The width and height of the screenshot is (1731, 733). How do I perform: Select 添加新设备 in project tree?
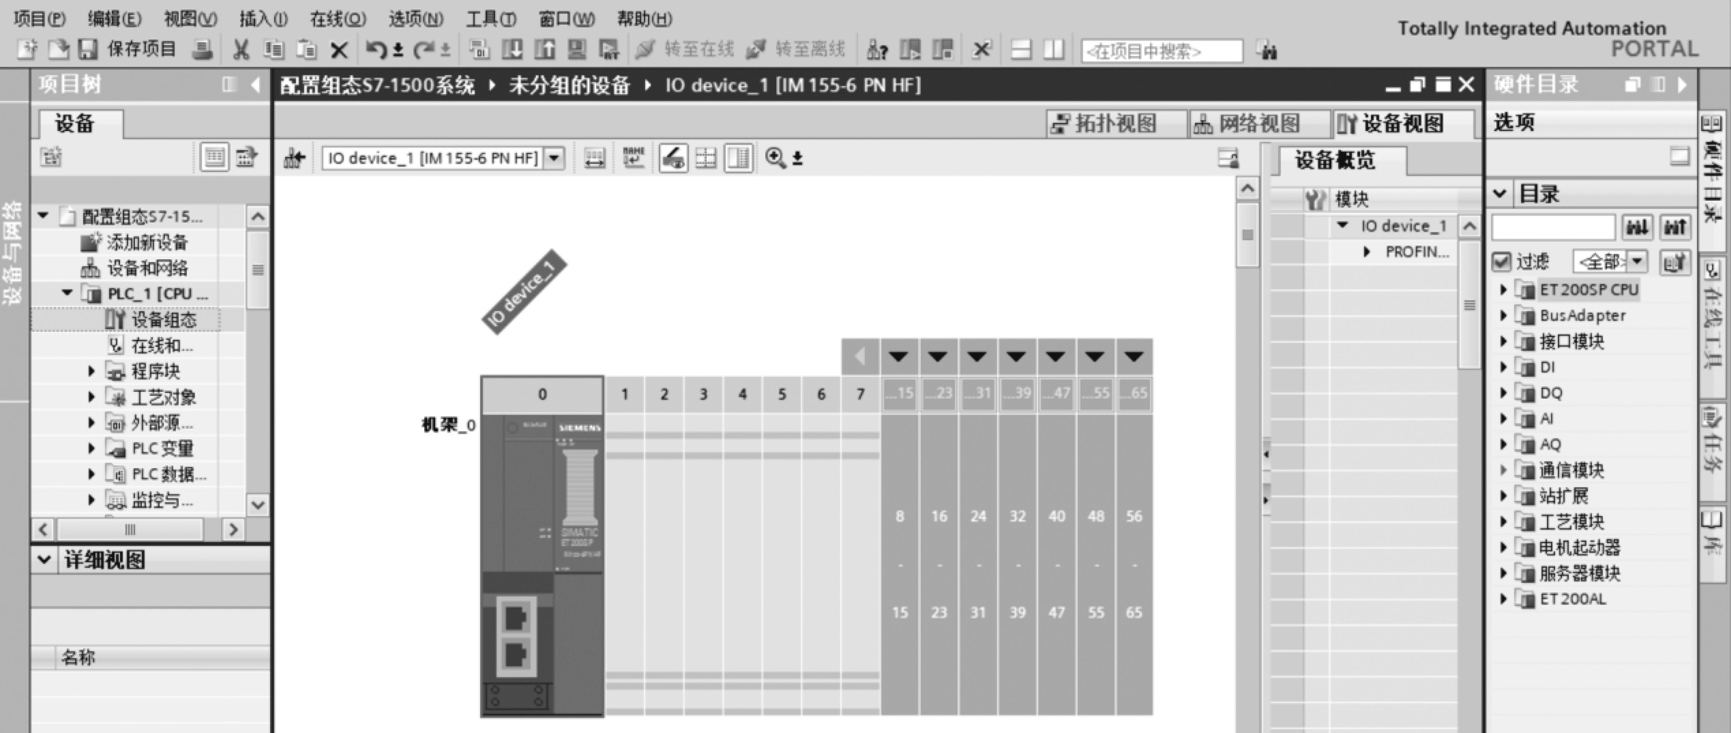click(x=147, y=242)
